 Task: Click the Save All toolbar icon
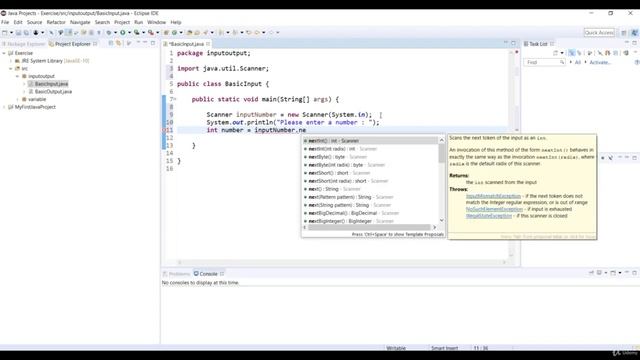pos(27,33)
